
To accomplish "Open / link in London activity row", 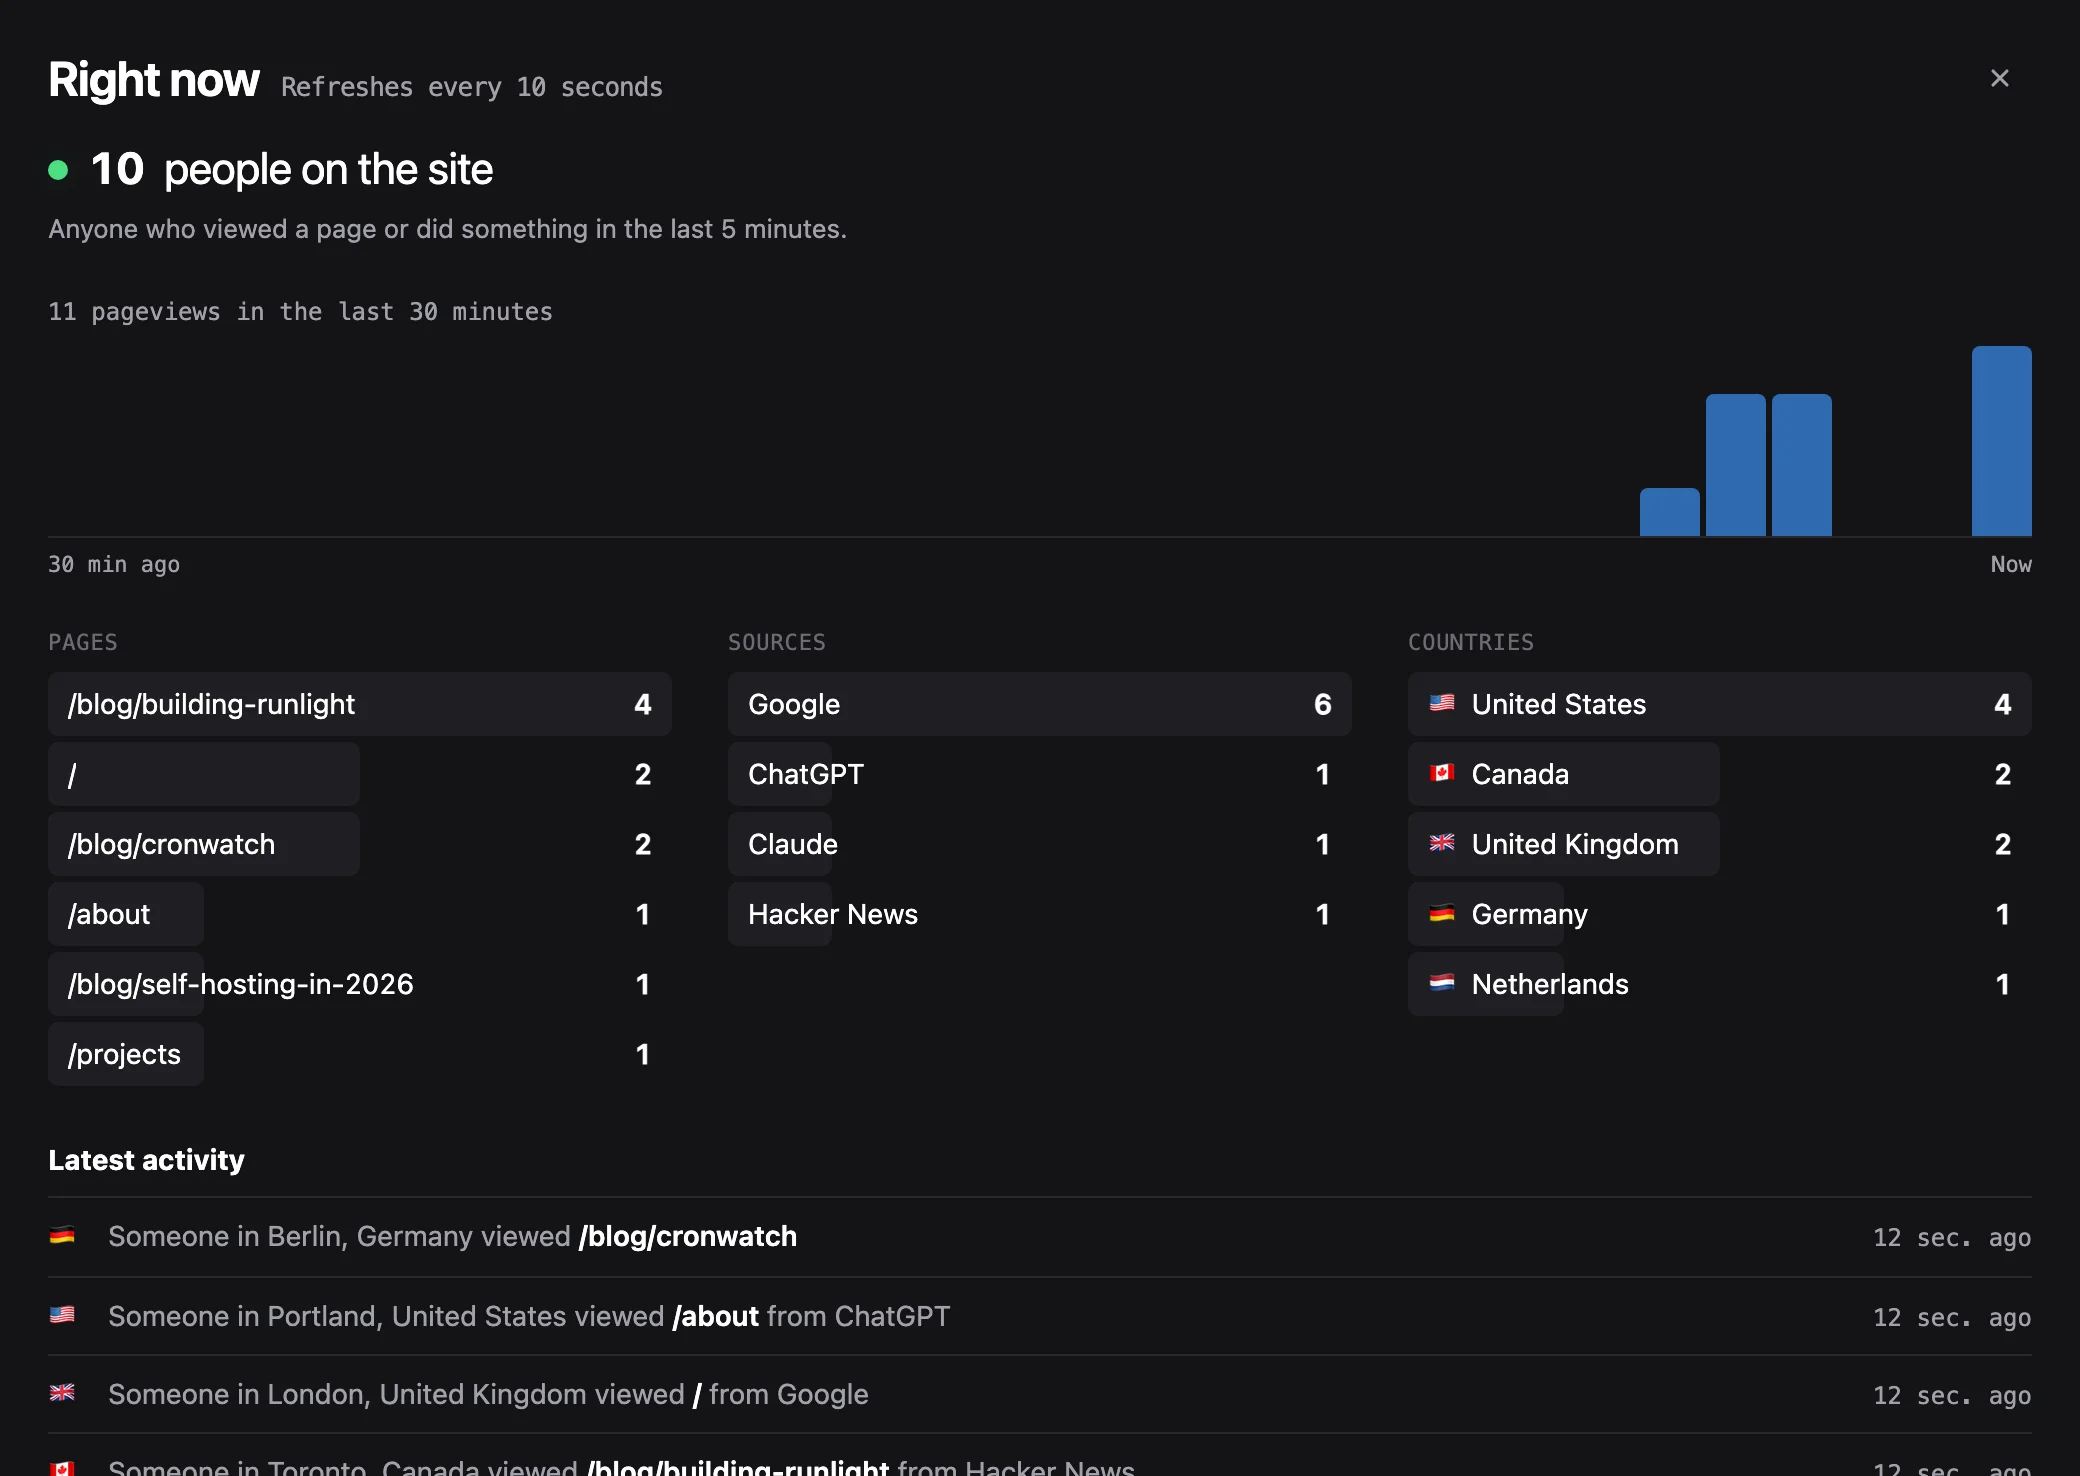I will [x=697, y=1394].
